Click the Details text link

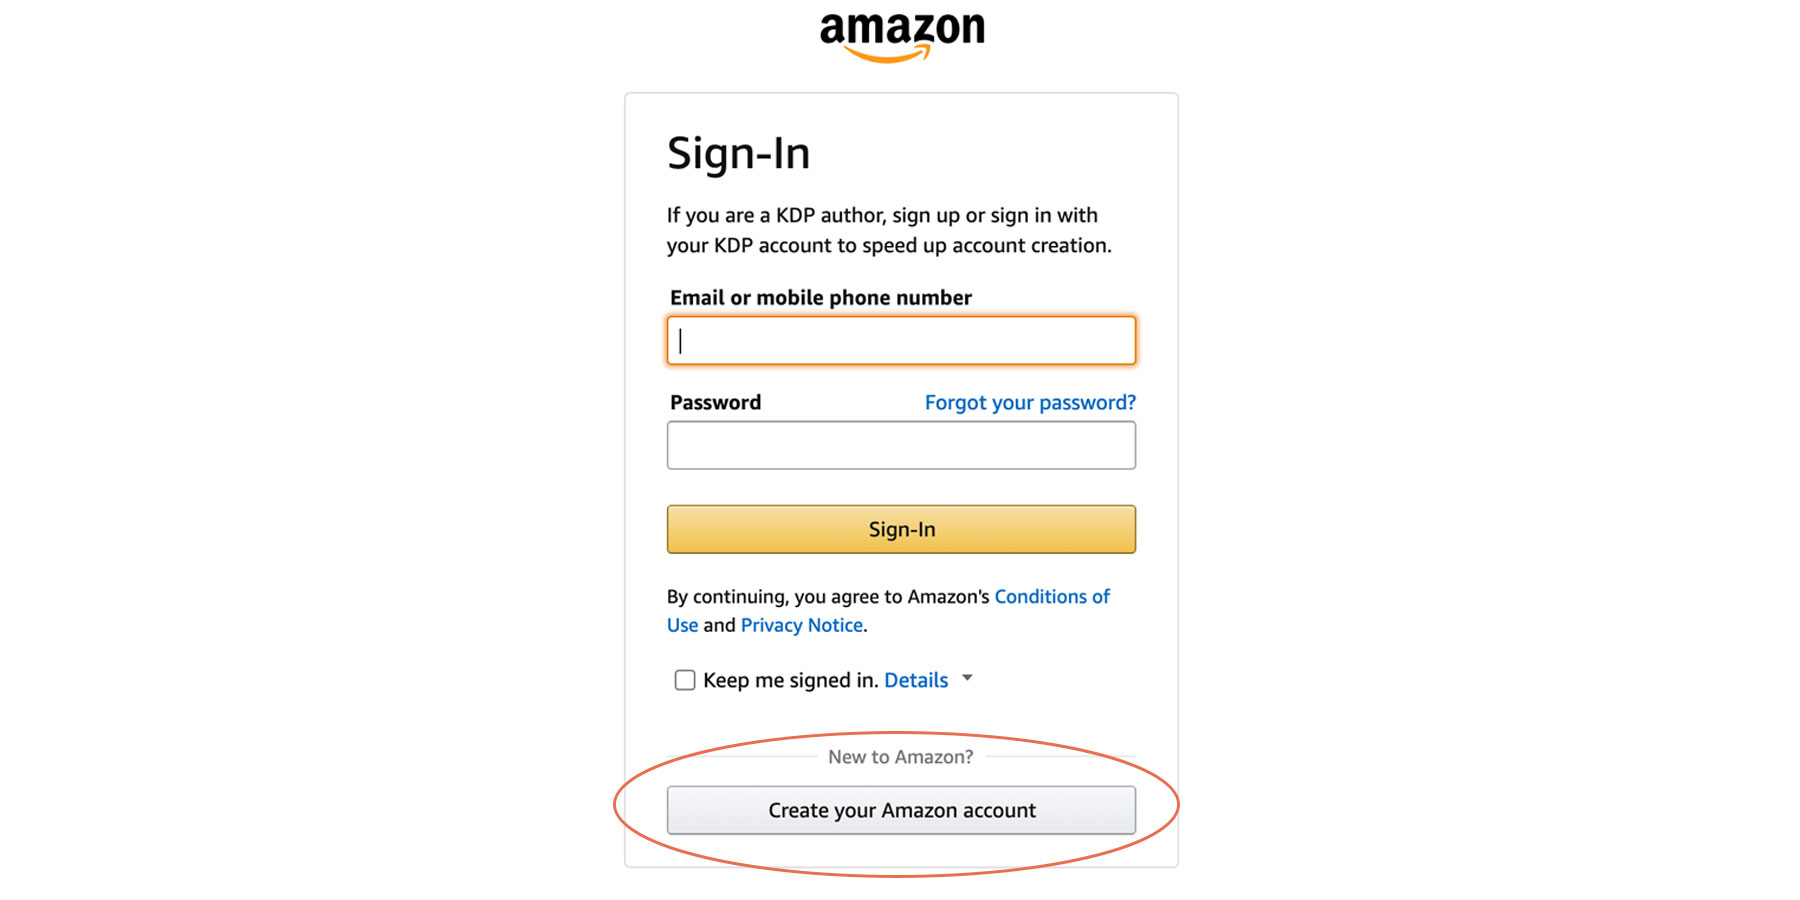pyautogui.click(x=915, y=679)
